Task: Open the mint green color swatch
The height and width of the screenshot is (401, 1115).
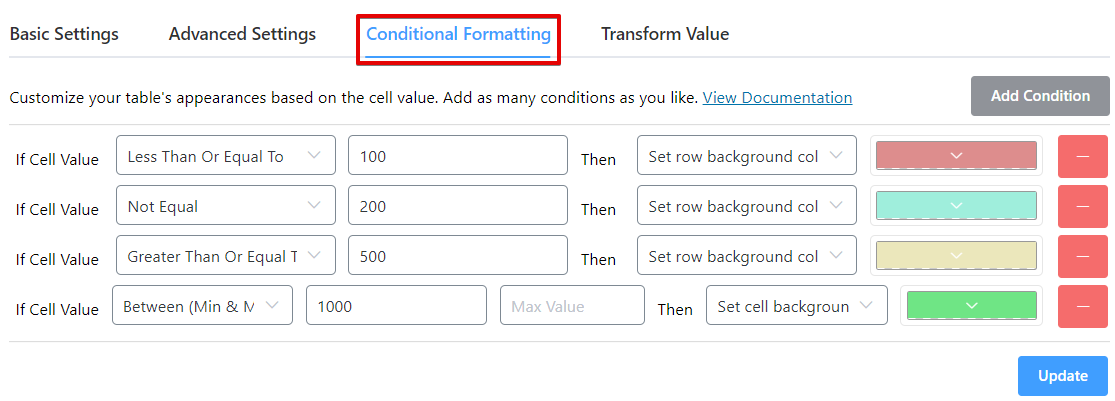Action: point(956,206)
